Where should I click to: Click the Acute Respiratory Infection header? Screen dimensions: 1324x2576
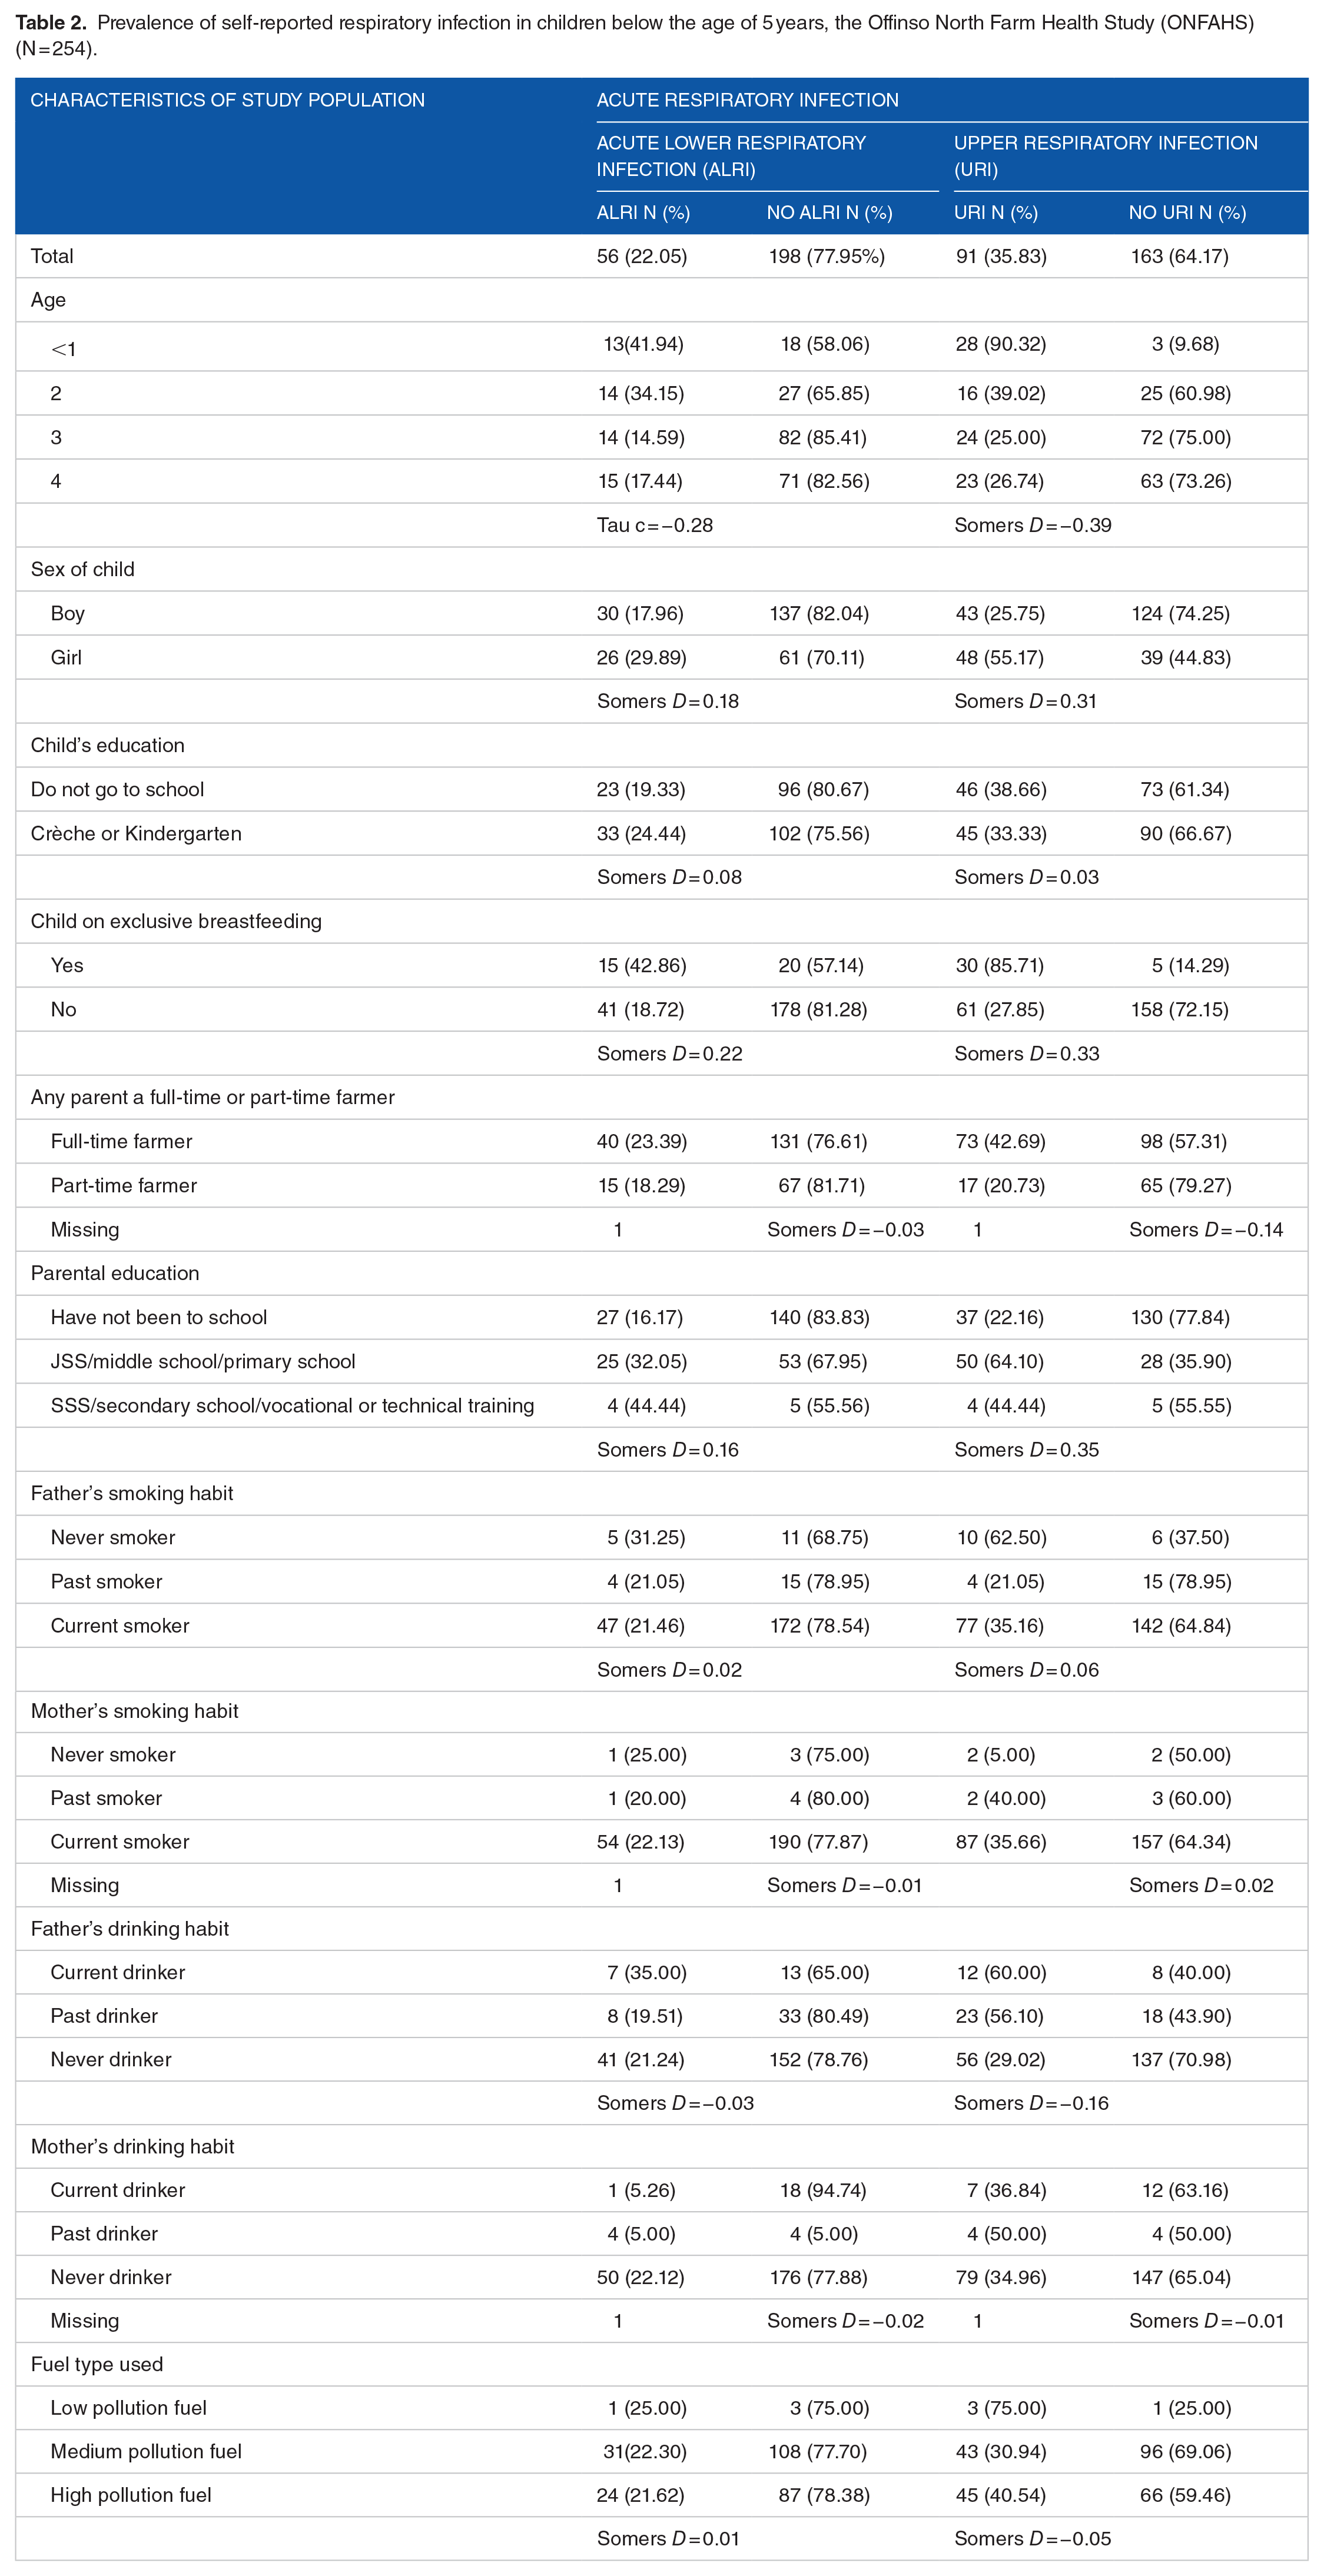(x=748, y=100)
